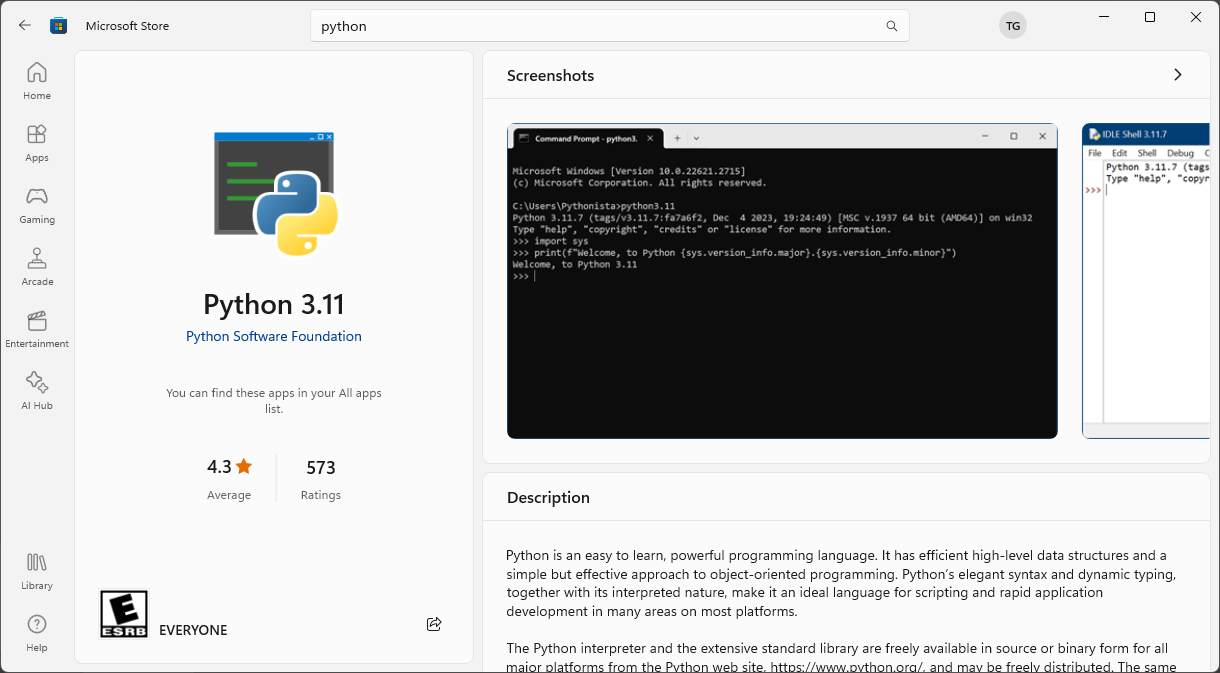Open the Command Prompt screenshot thumbnail

click(782, 281)
